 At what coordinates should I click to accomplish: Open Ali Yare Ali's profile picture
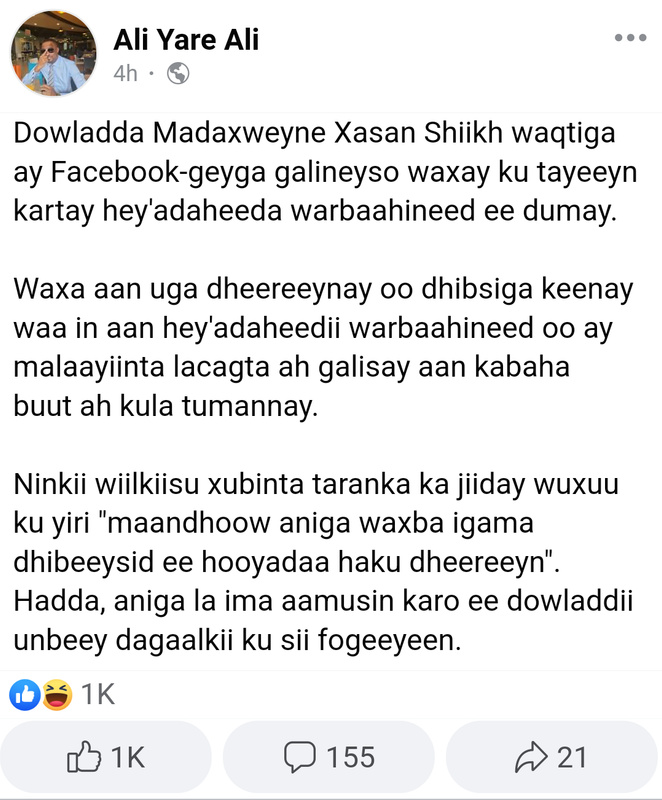[54, 53]
